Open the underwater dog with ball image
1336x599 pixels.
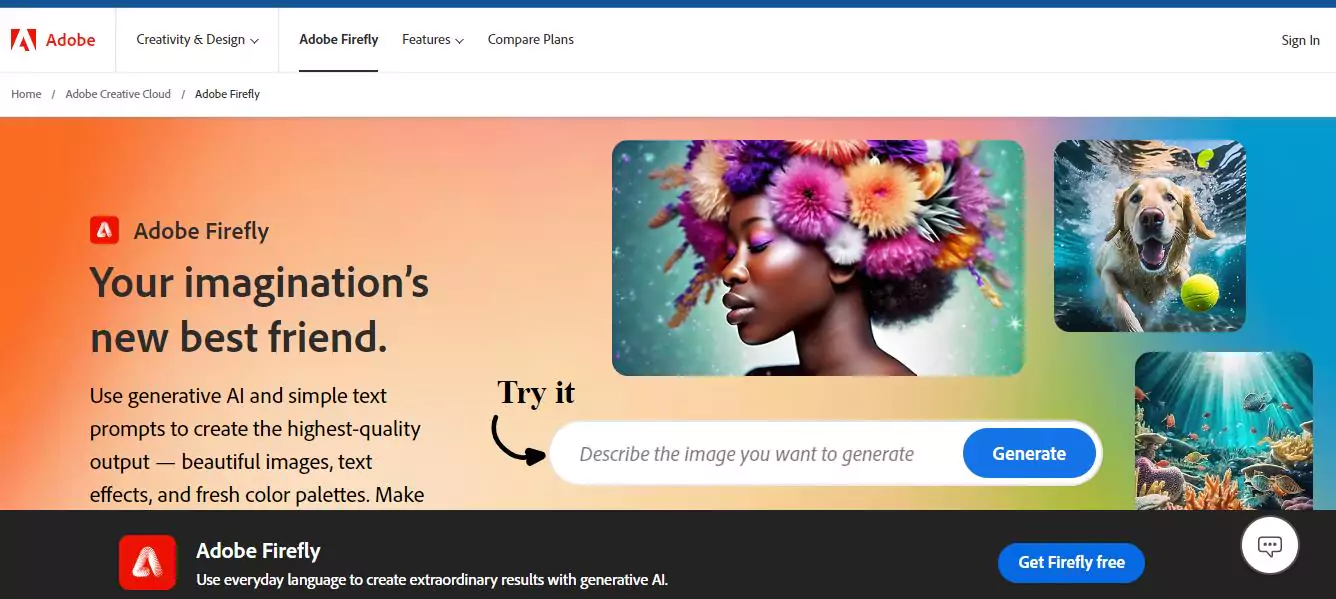tap(1150, 236)
